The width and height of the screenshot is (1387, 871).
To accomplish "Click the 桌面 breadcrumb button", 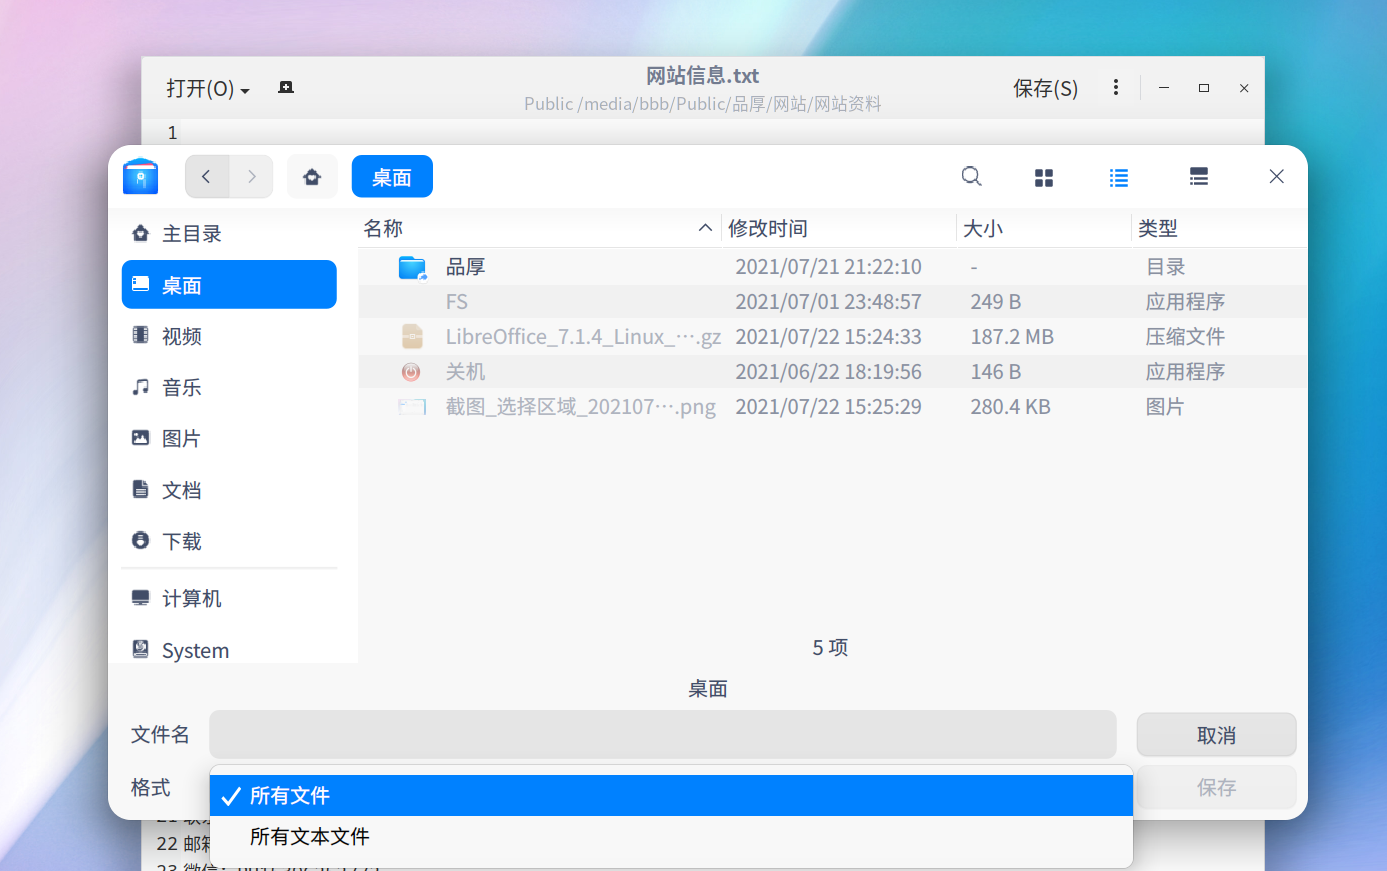I will click(392, 177).
